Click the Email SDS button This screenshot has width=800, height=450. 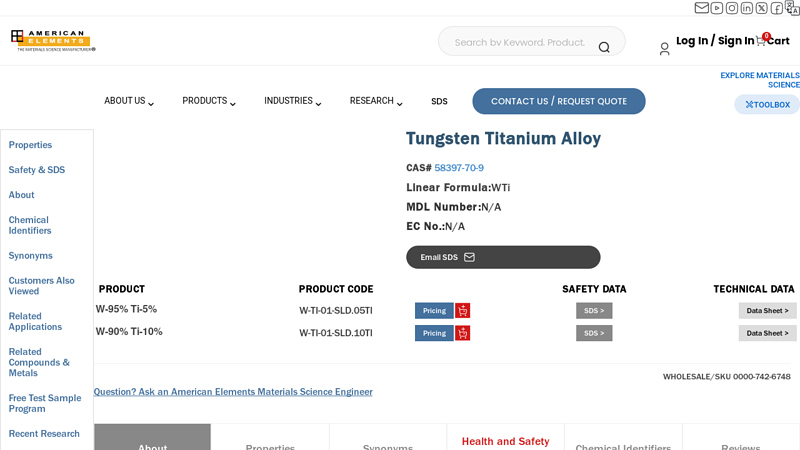[x=503, y=257]
